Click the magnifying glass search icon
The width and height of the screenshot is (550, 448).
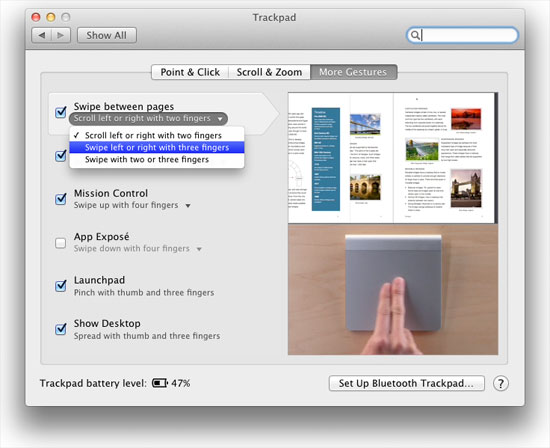point(415,35)
